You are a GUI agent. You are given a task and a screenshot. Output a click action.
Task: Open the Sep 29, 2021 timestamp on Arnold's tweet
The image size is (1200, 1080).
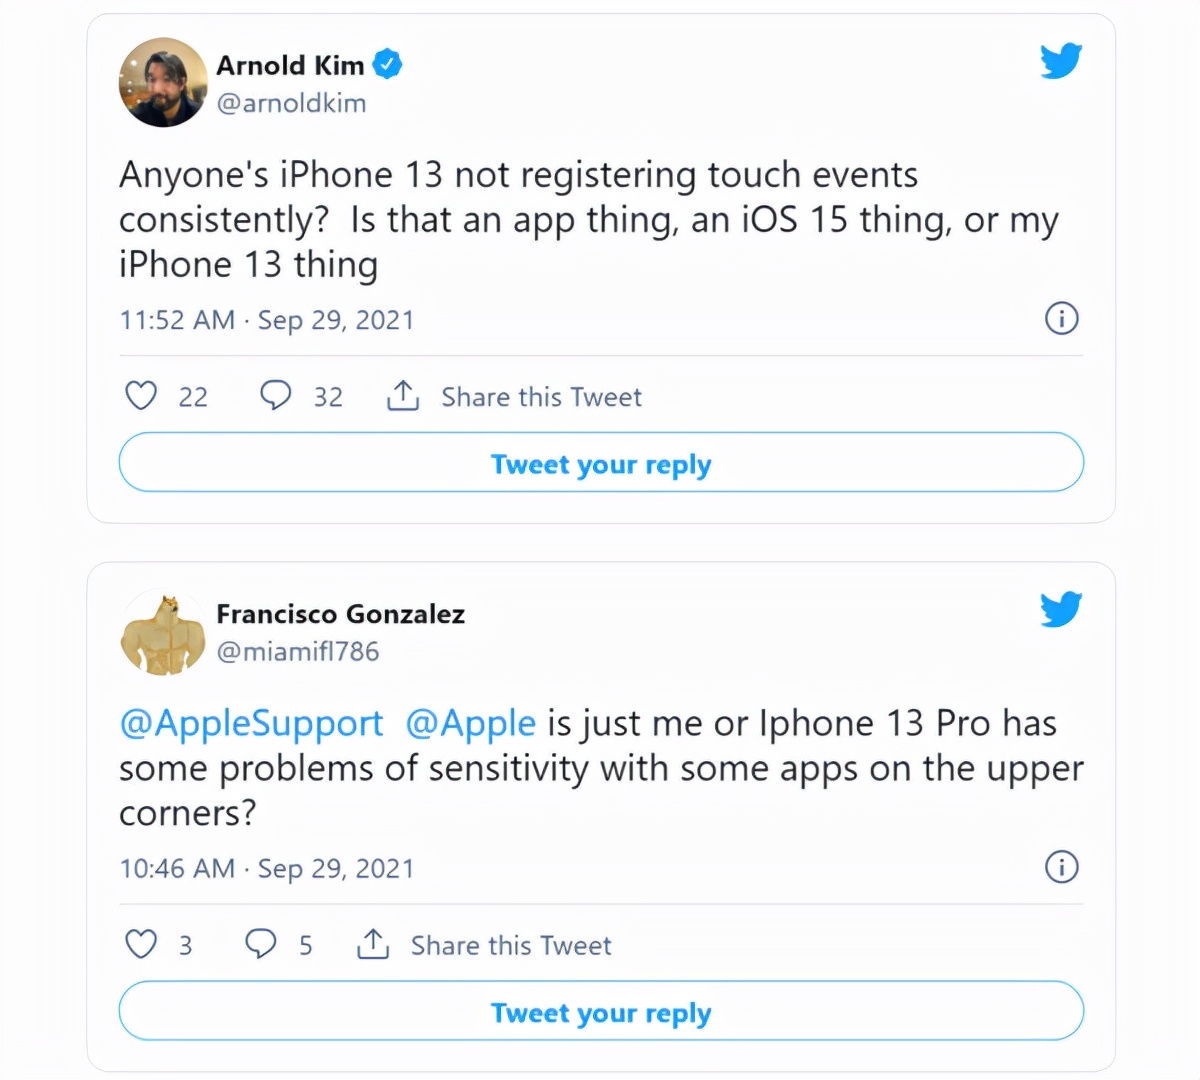tap(336, 319)
